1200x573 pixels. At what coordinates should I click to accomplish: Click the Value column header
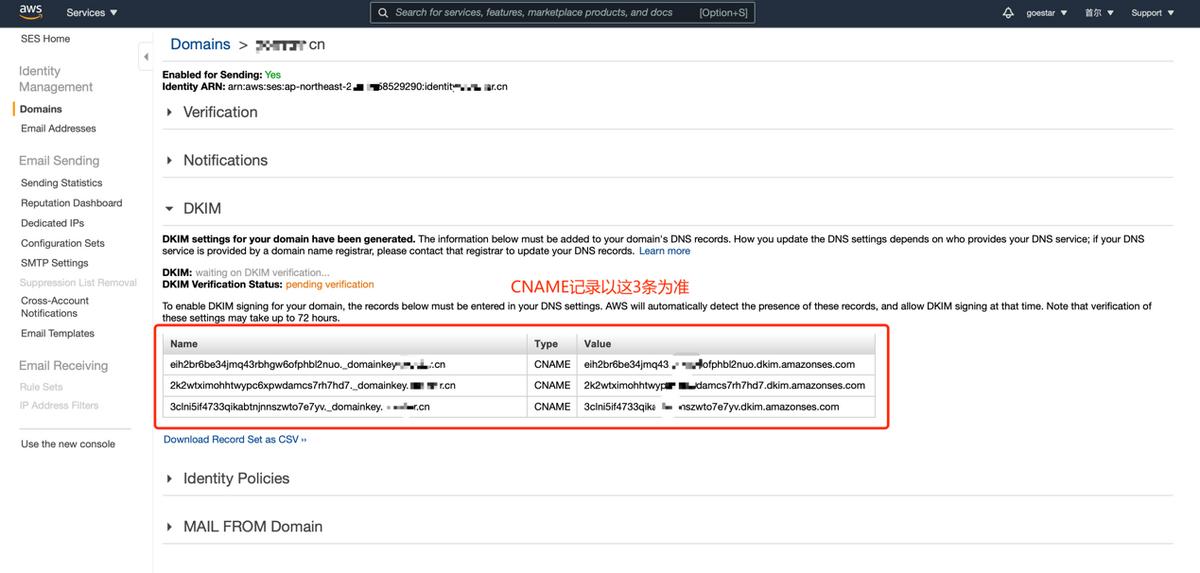(726, 343)
